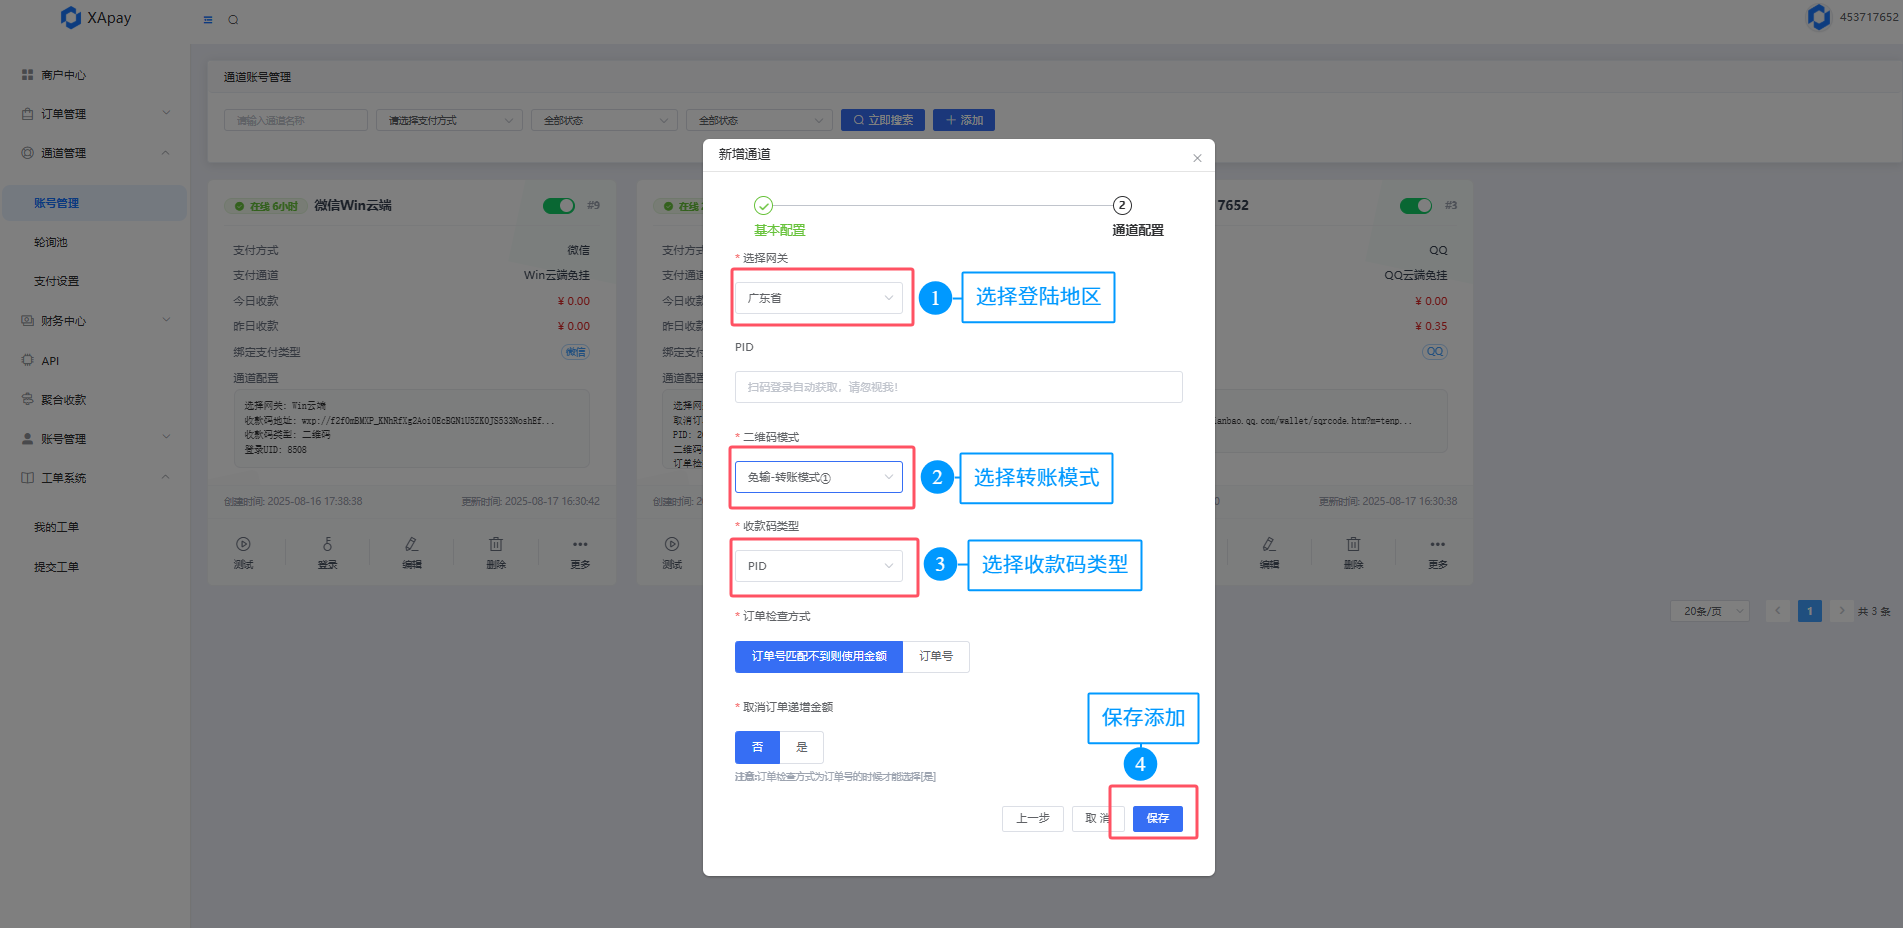The image size is (1903, 928).
Task: Open the more options ellipsis on QQ card
Action: pos(1437,545)
